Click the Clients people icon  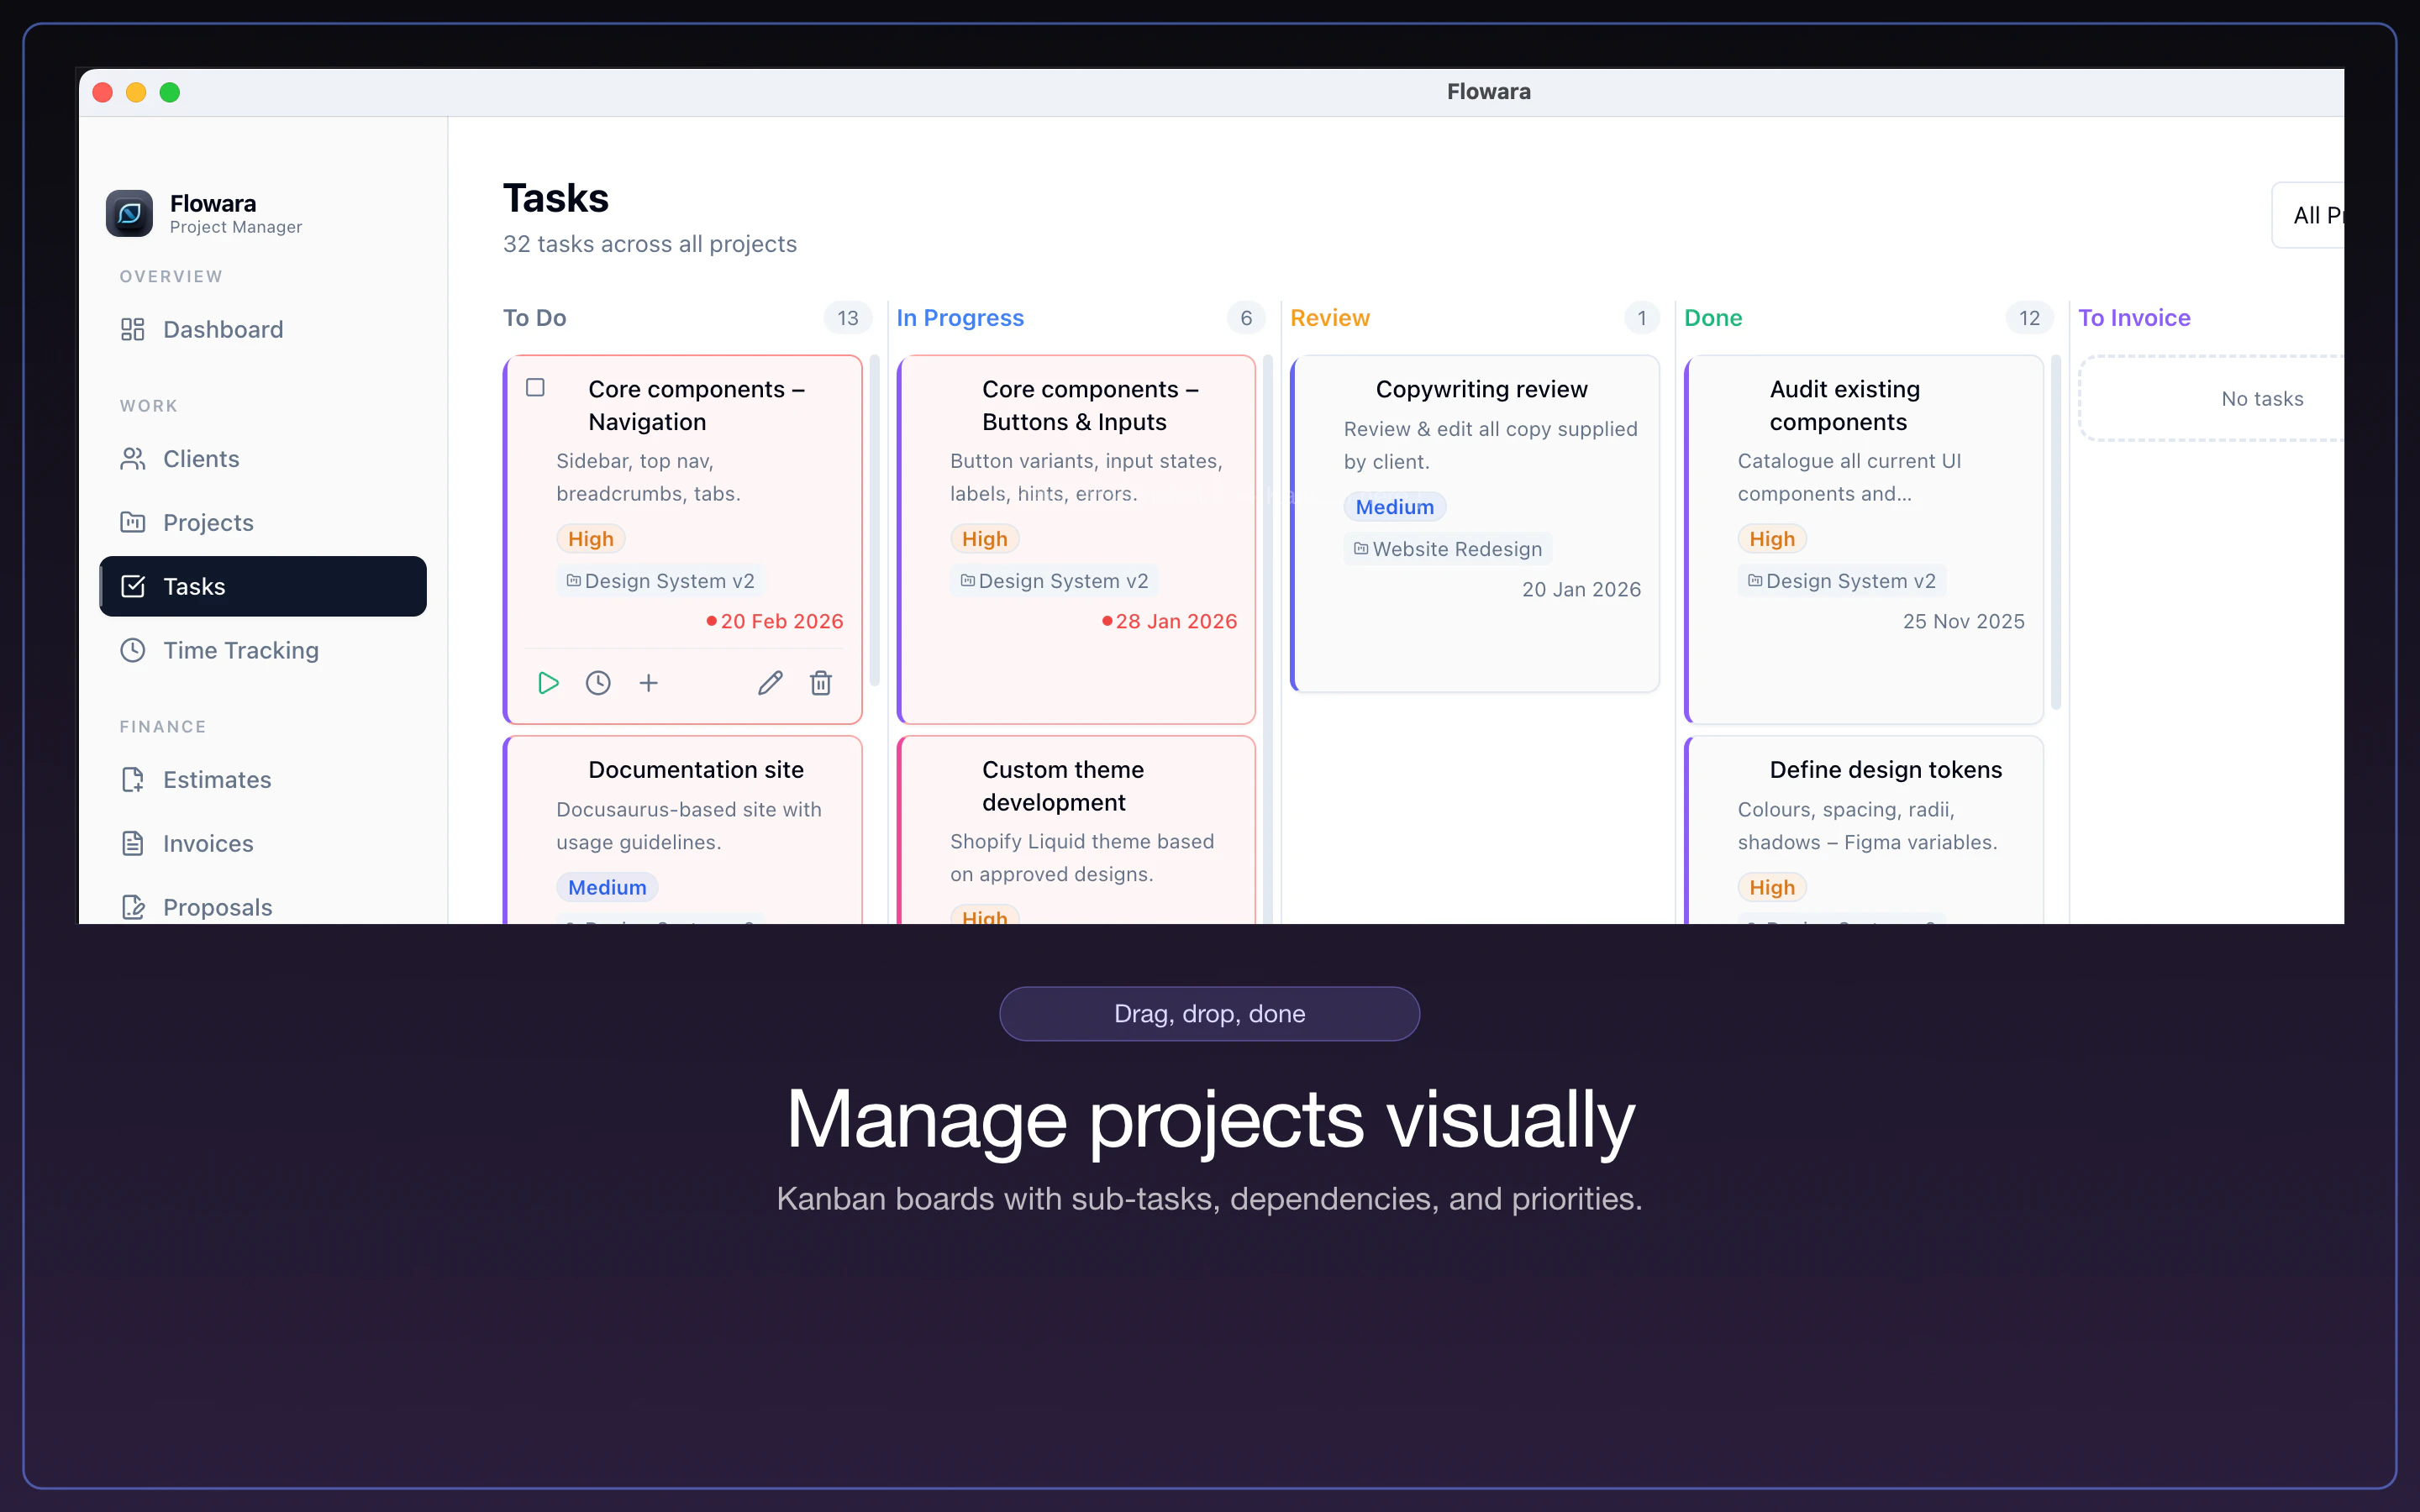pyautogui.click(x=133, y=459)
